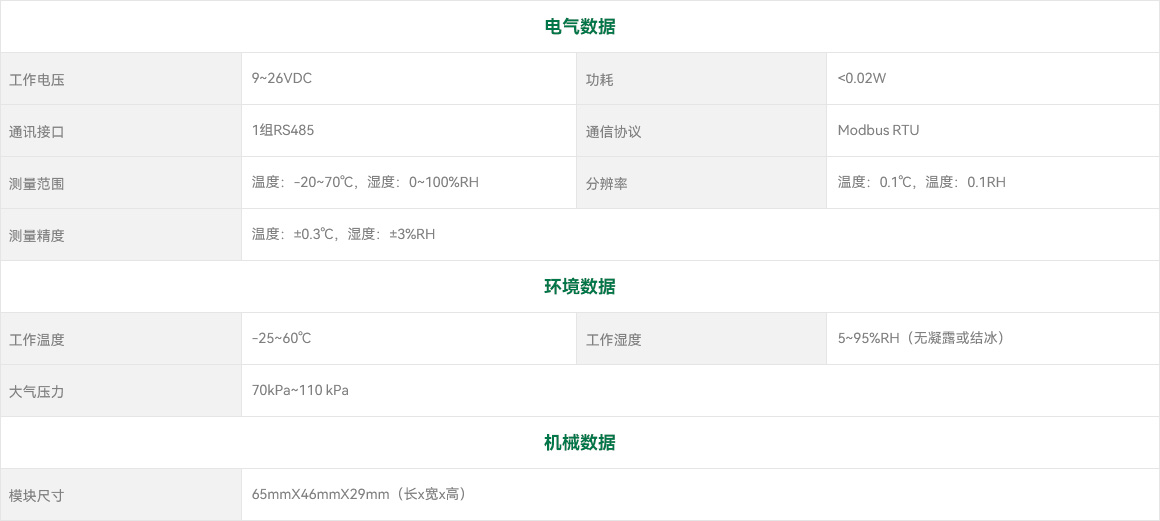Click the 电气数据 section header
This screenshot has width=1160, height=521.
pyautogui.click(x=580, y=27)
